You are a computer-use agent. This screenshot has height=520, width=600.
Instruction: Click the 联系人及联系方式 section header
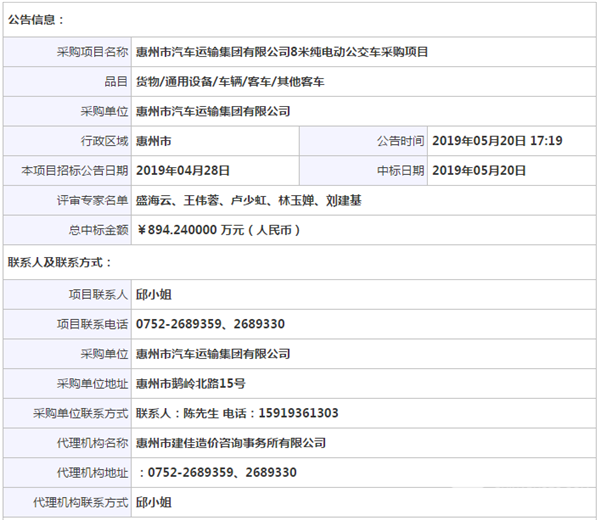(61, 262)
